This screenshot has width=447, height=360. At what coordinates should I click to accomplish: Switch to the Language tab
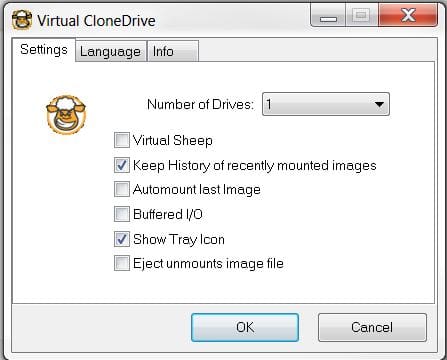[111, 51]
